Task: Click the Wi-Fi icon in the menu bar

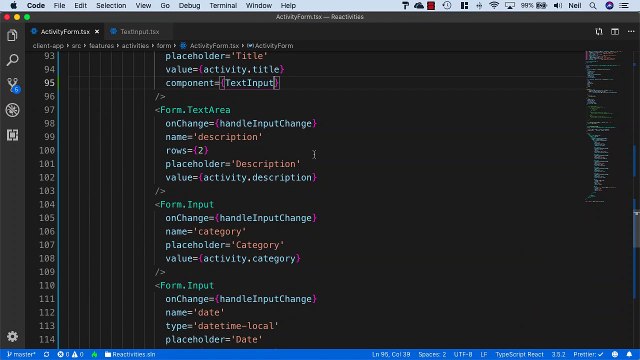Action: pyautogui.click(x=494, y=5)
